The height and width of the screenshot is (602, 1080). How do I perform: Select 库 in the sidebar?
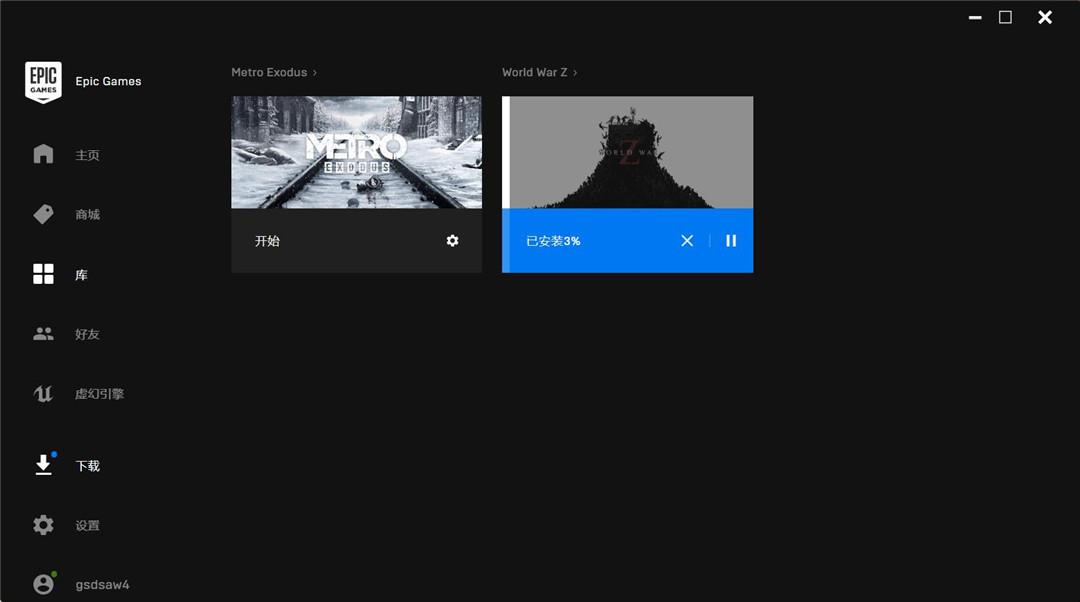(81, 275)
